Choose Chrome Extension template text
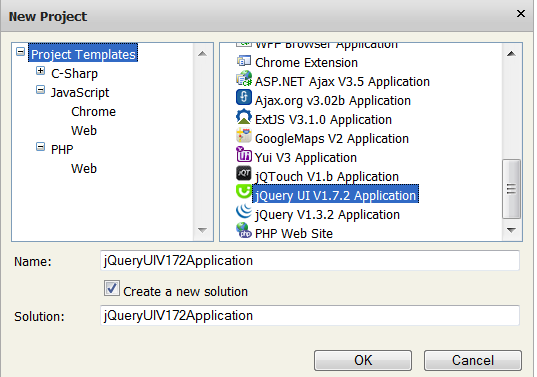The image size is (537, 377). tap(307, 63)
